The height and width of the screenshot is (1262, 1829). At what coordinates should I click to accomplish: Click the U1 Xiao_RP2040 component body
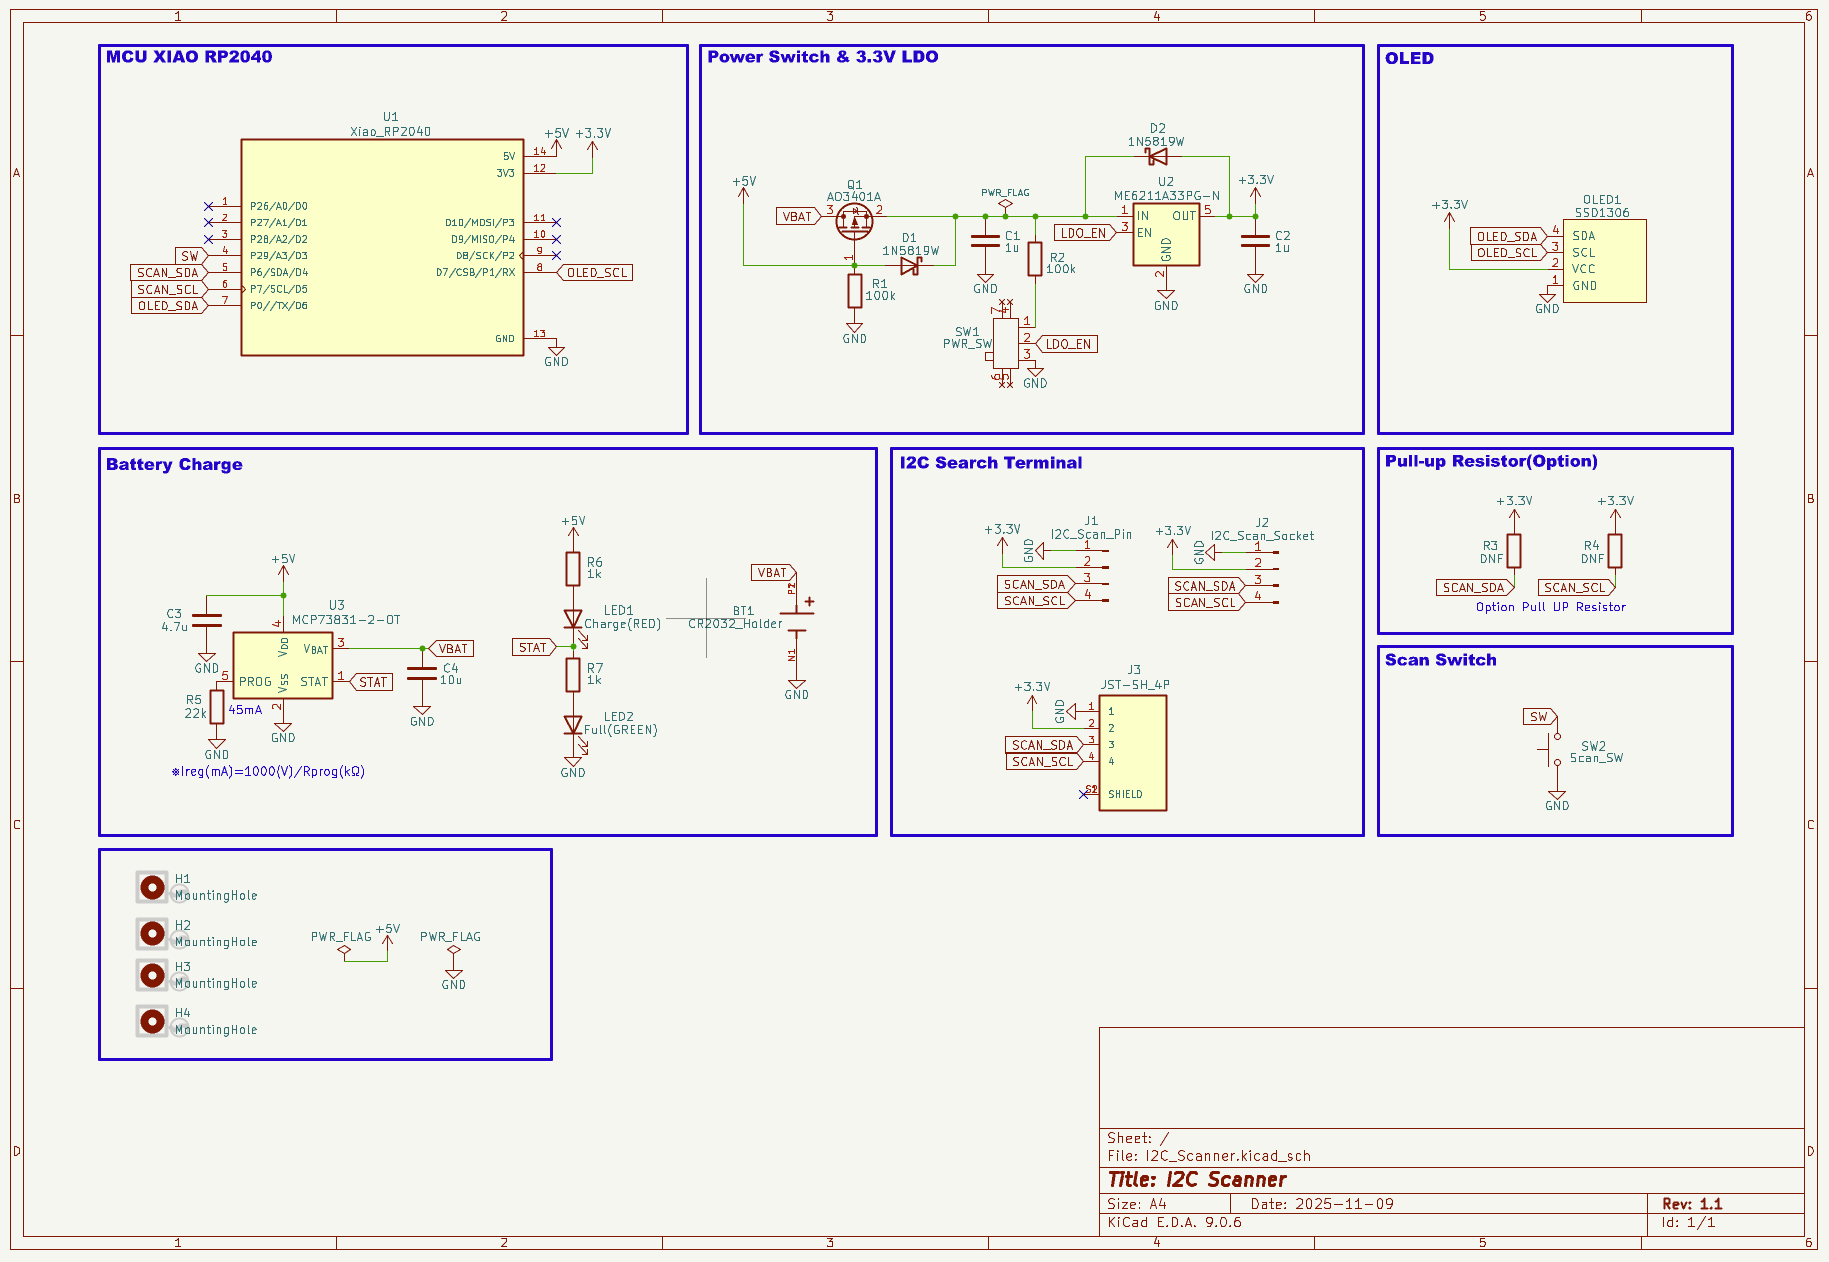click(382, 247)
